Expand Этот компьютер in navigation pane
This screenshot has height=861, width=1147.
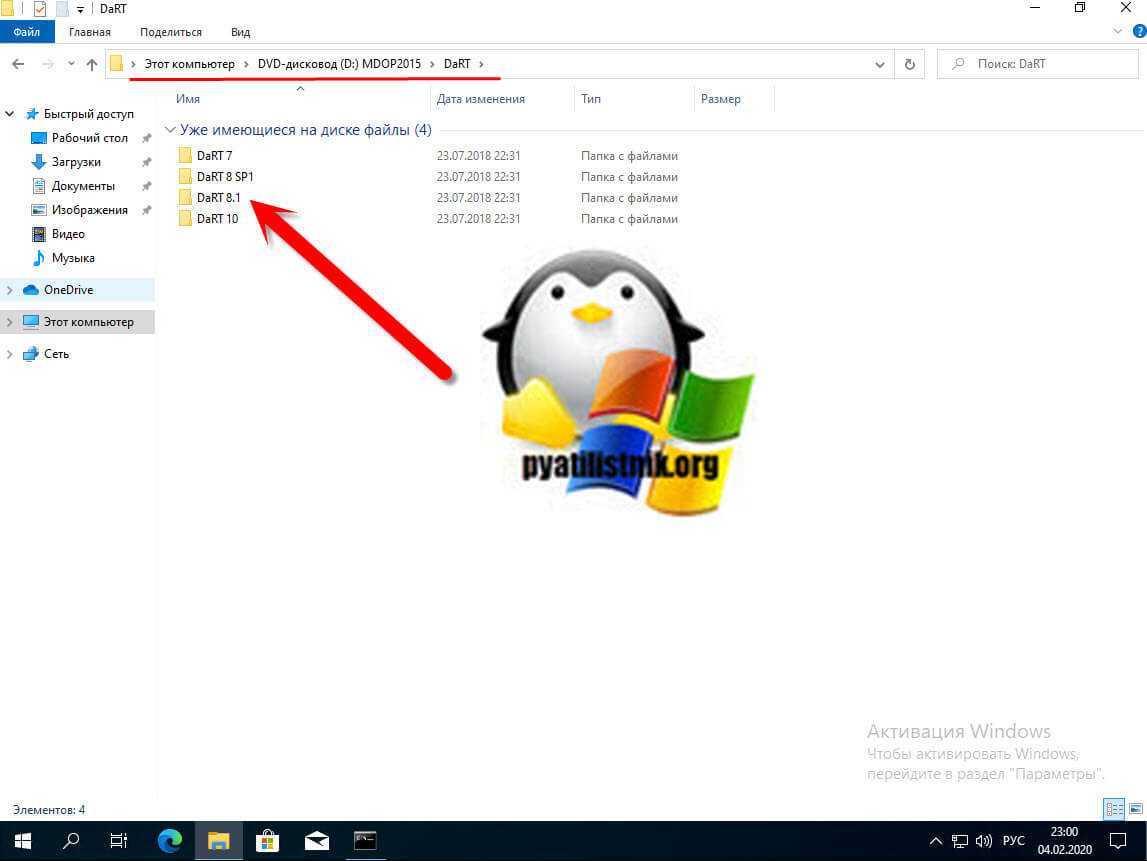point(10,322)
